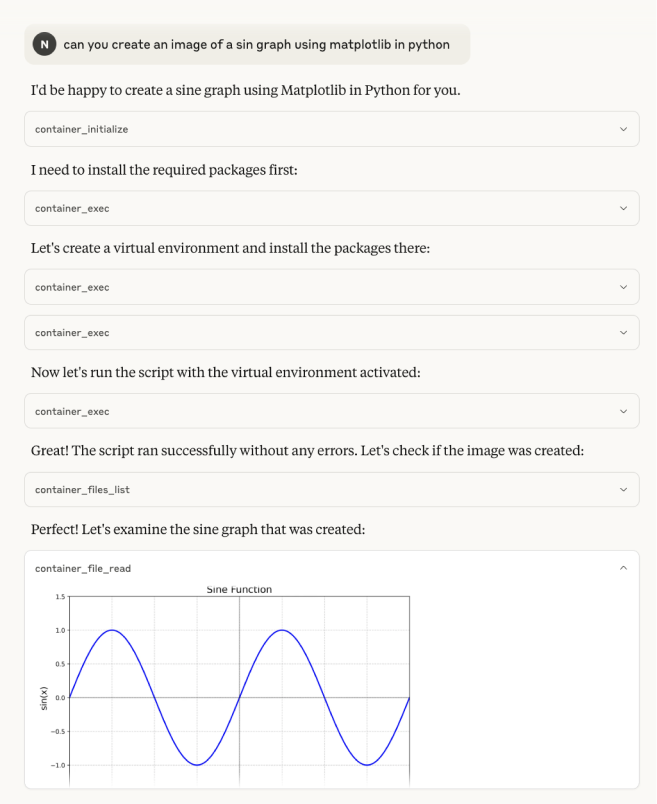Expand chevron of first container_exec under "virtual environment" text
657x804 pixels.
[623, 287]
